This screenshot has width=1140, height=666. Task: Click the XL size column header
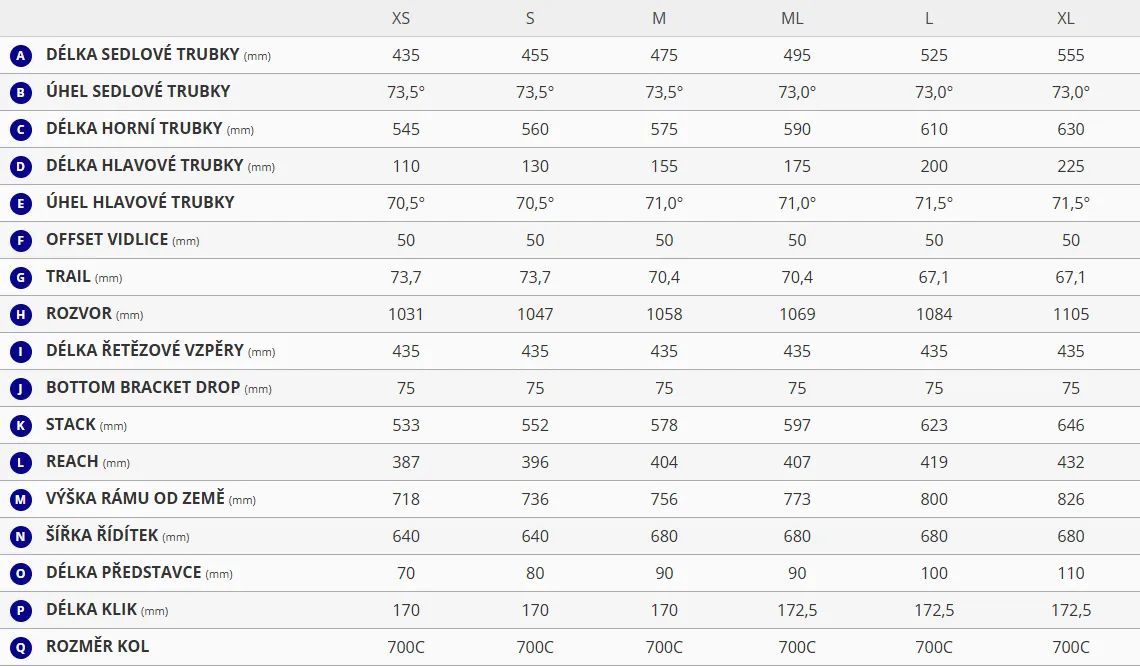point(1066,19)
